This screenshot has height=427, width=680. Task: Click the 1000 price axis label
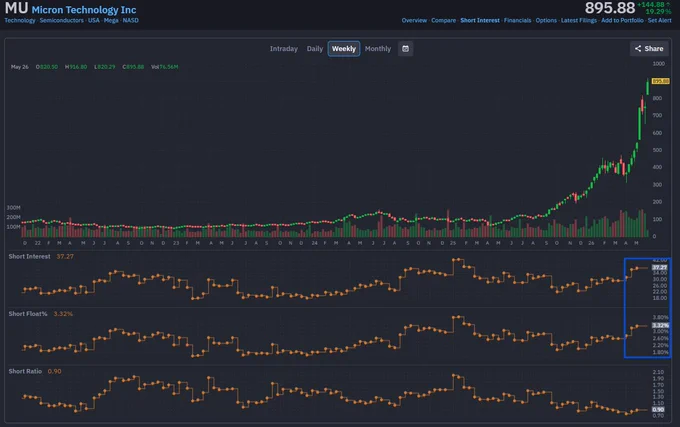click(x=658, y=64)
